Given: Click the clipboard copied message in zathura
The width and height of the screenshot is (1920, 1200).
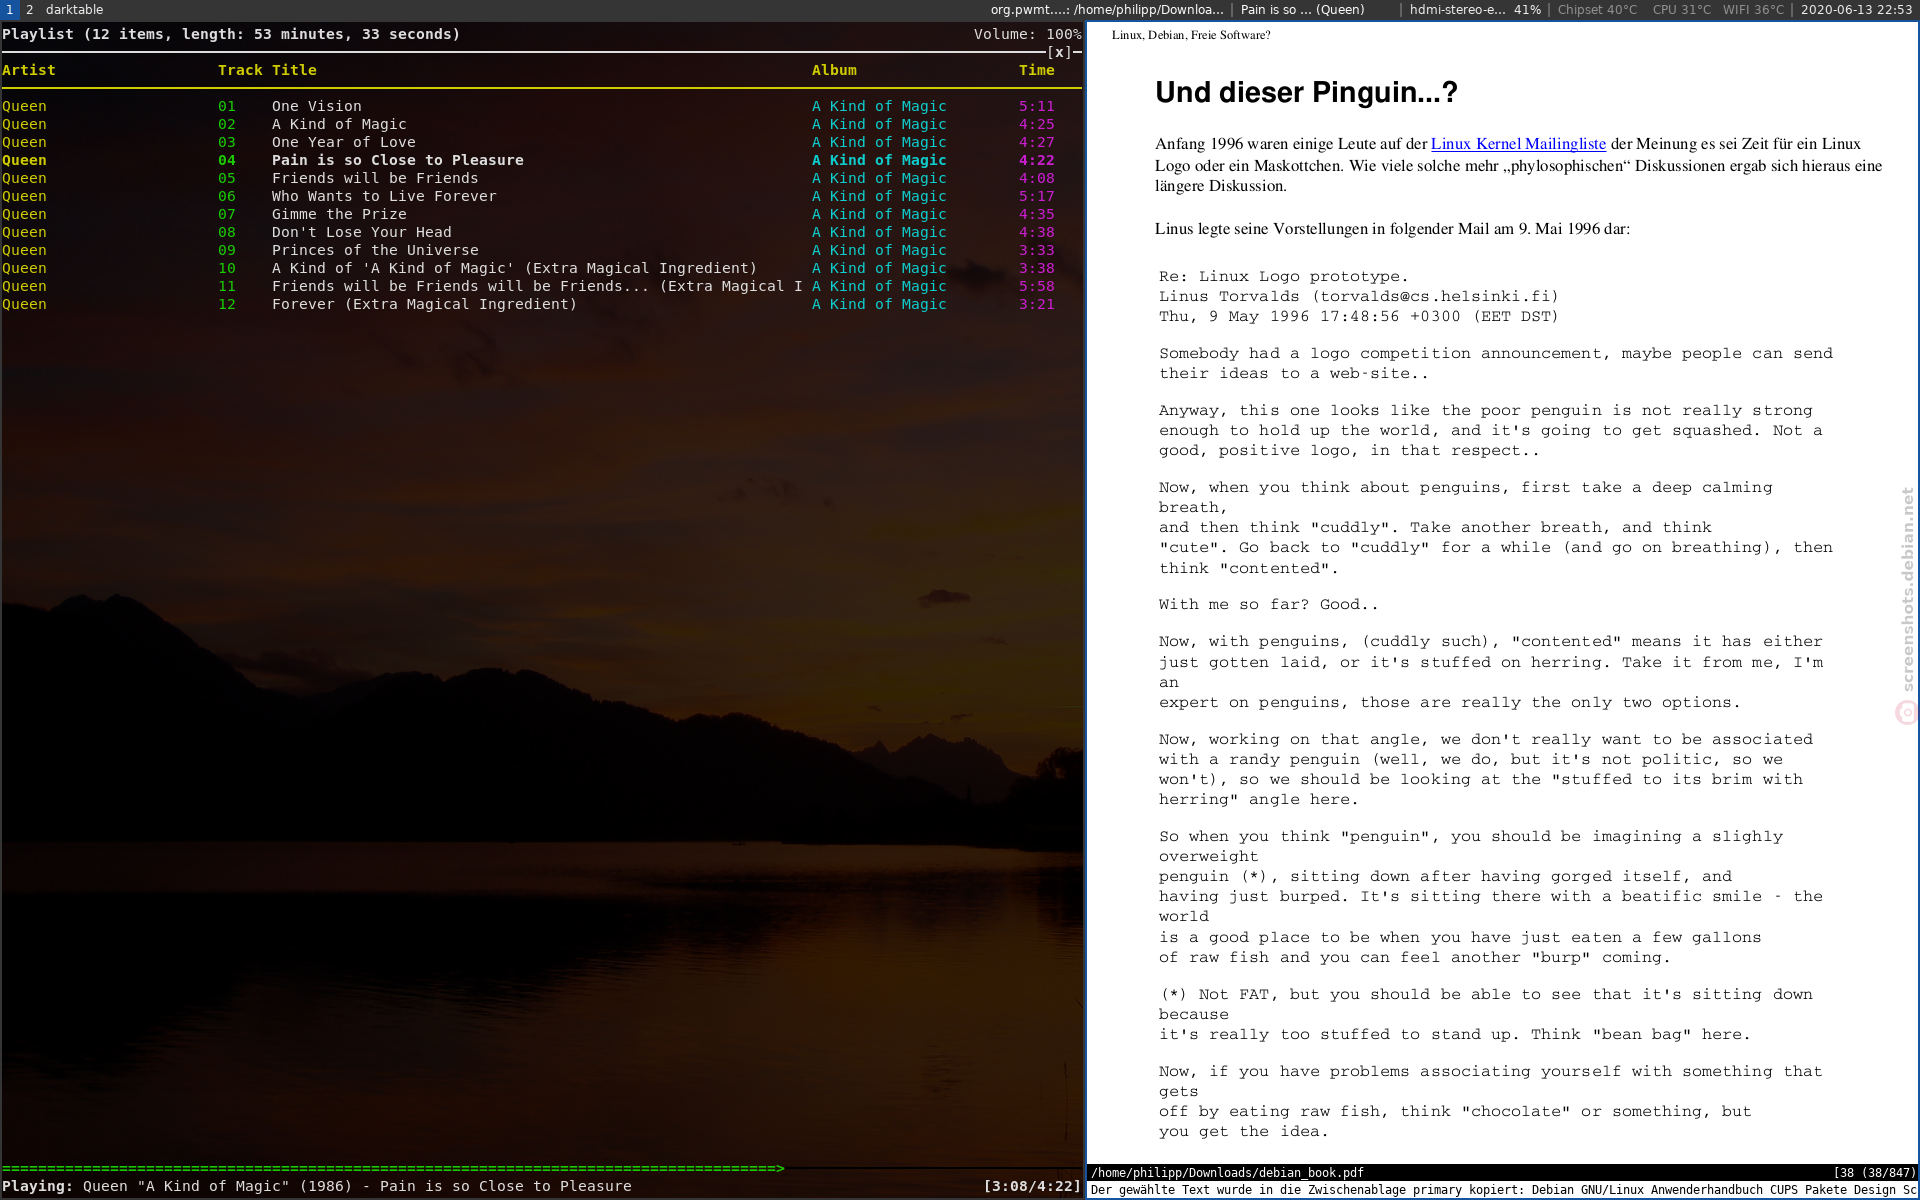Looking at the screenshot, I should click(x=1503, y=1190).
